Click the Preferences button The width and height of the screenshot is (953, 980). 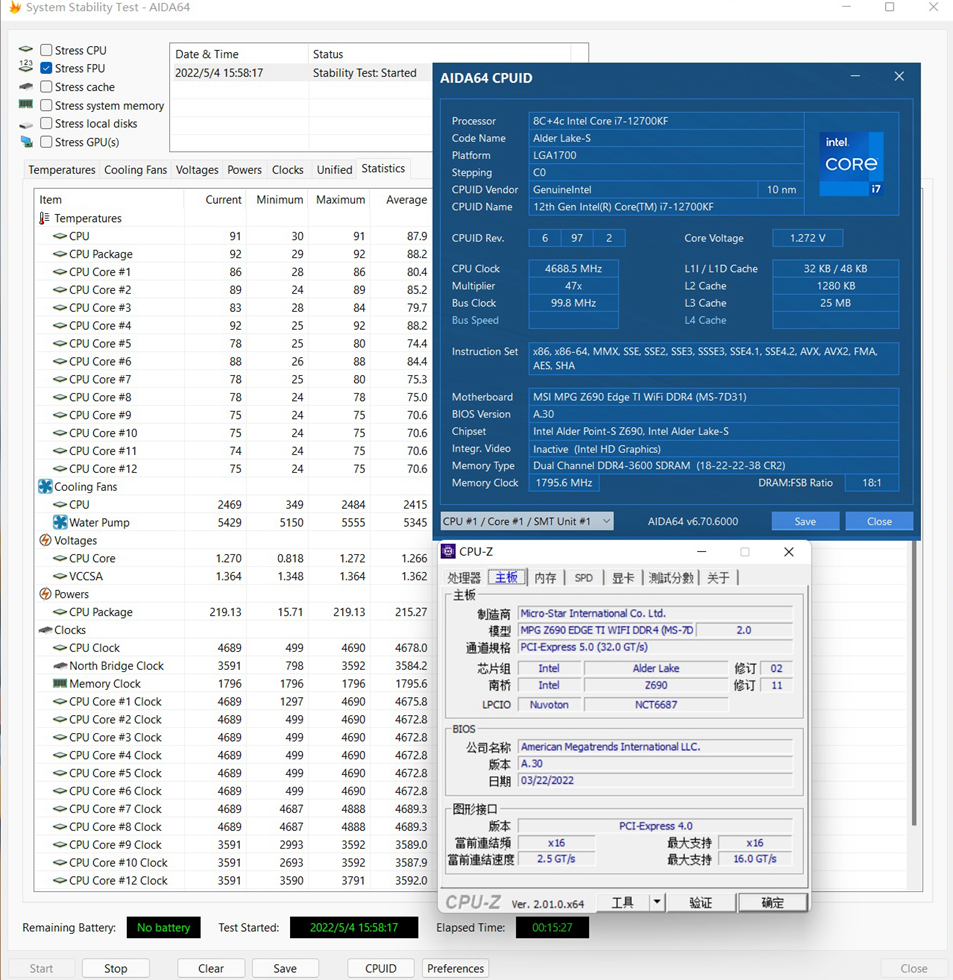(455, 968)
